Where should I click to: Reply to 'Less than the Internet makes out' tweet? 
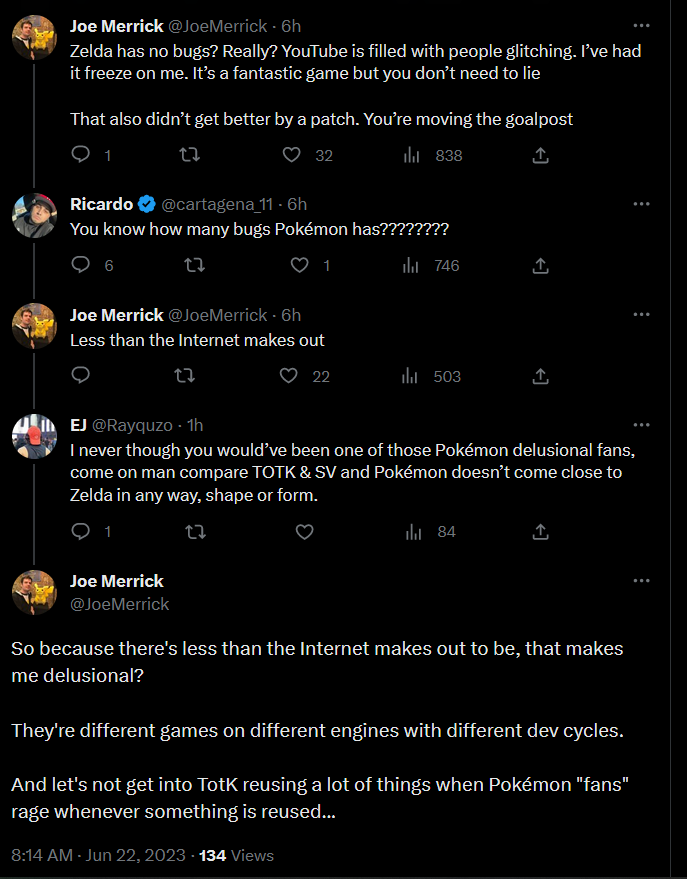(82, 376)
